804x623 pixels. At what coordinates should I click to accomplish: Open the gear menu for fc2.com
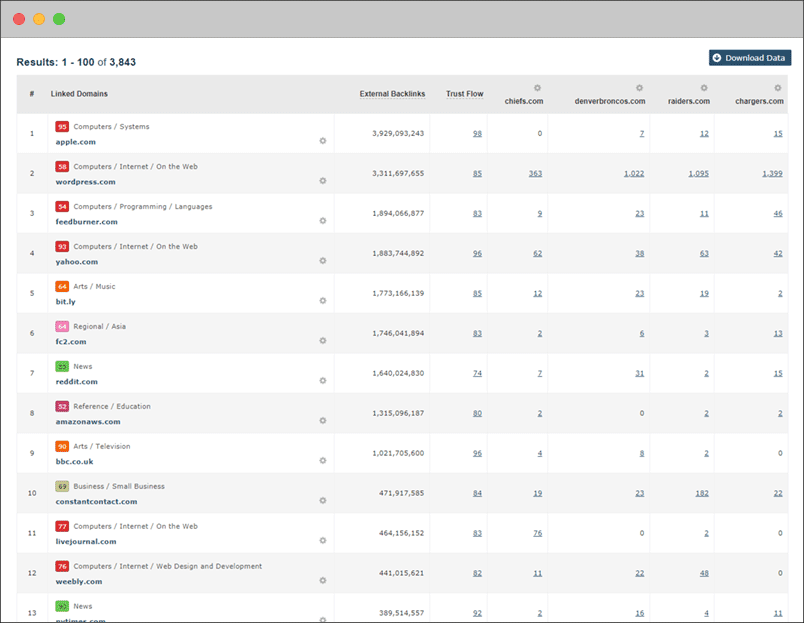[323, 340]
